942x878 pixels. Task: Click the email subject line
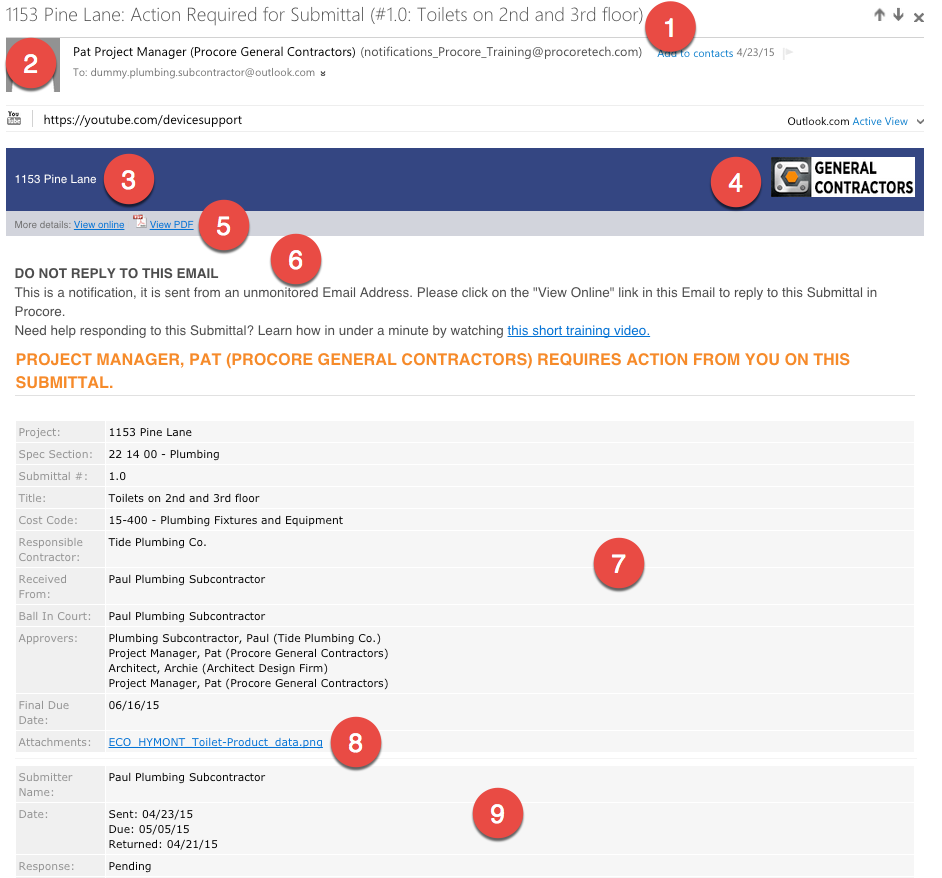[320, 16]
